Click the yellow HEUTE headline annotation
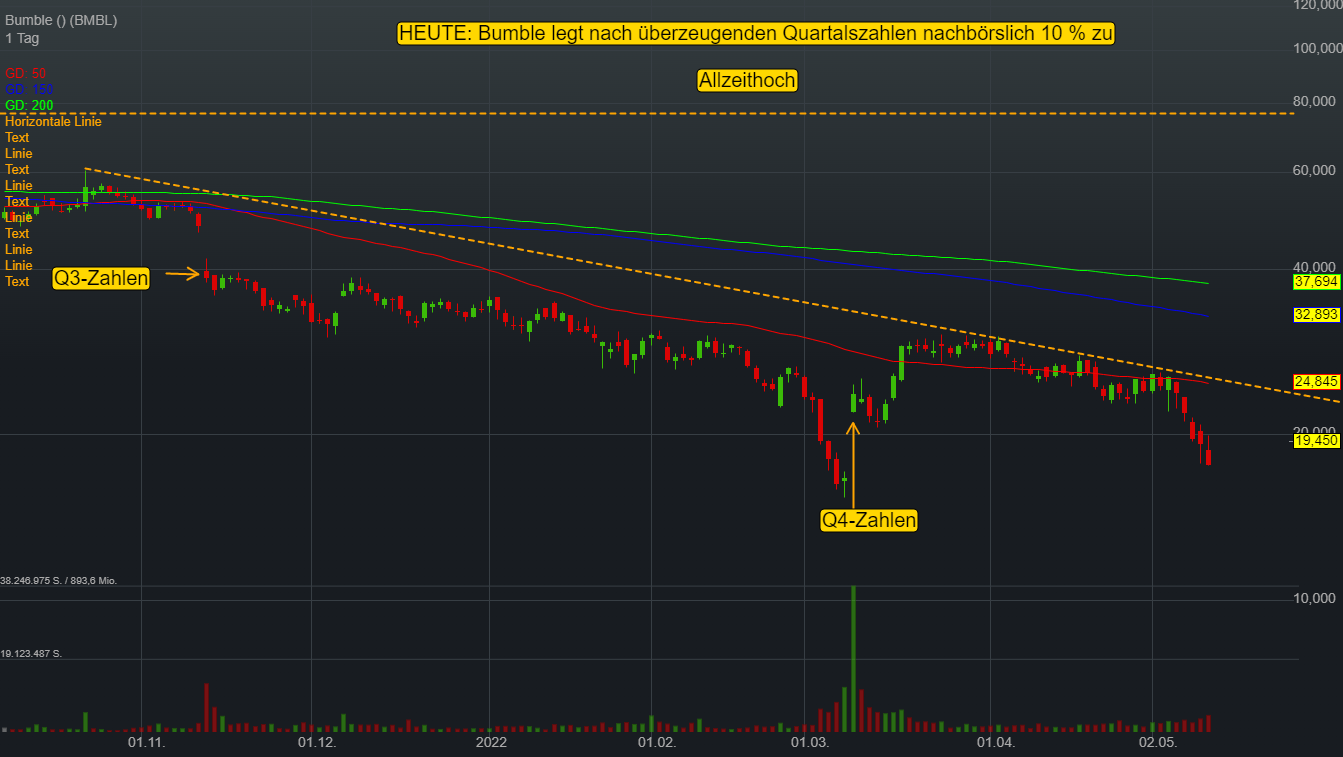 pyautogui.click(x=756, y=33)
